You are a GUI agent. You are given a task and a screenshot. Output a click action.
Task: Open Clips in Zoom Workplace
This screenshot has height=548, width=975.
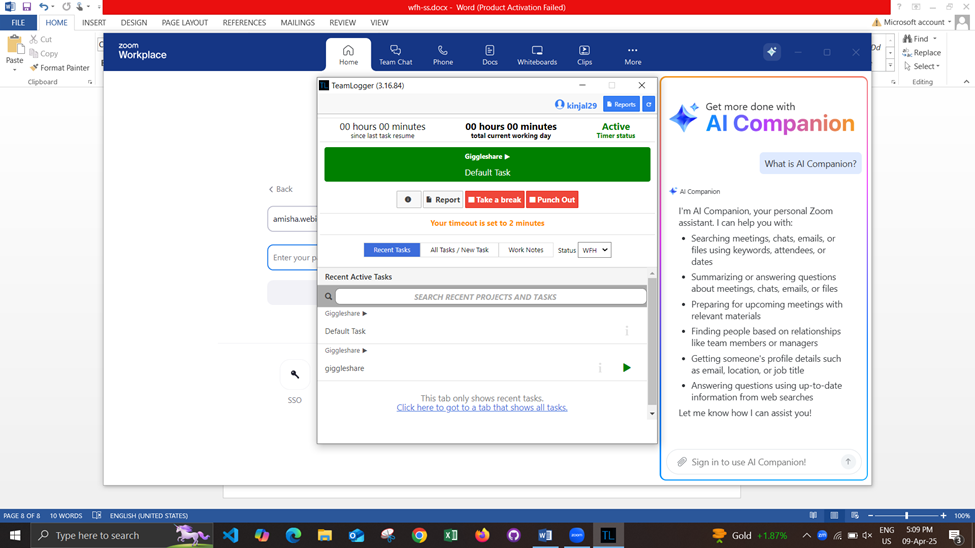(x=585, y=55)
